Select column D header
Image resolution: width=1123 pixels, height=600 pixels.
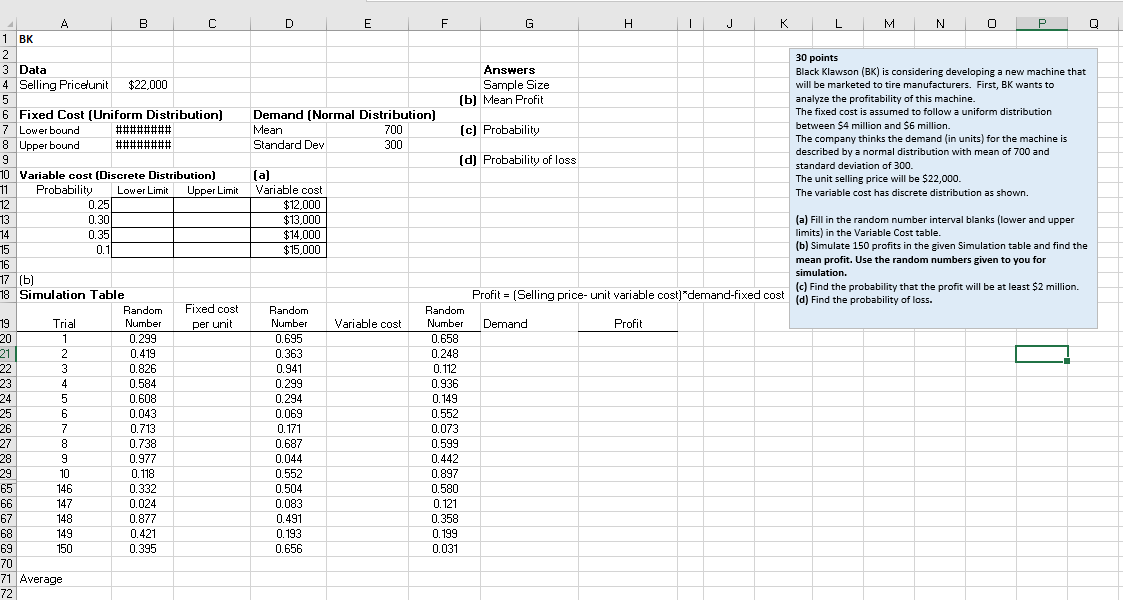(x=289, y=24)
